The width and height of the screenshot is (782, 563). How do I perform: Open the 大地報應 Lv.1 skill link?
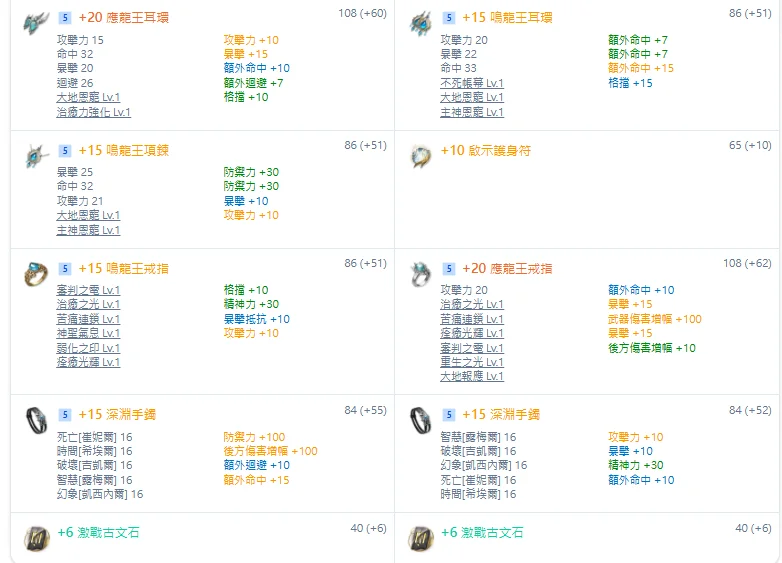[x=472, y=377]
